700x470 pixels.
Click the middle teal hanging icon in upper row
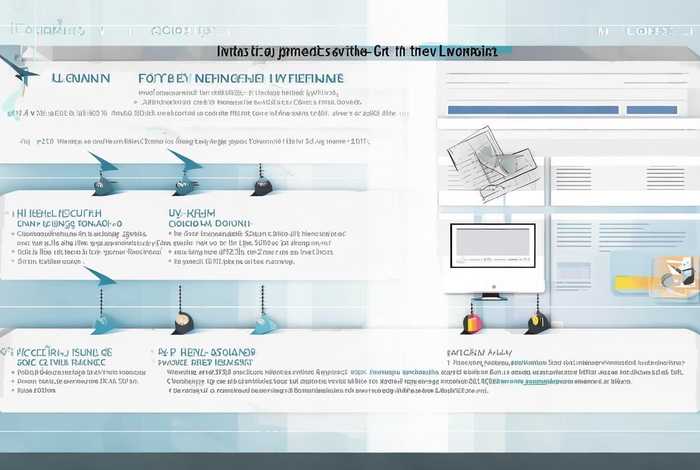tap(184, 184)
